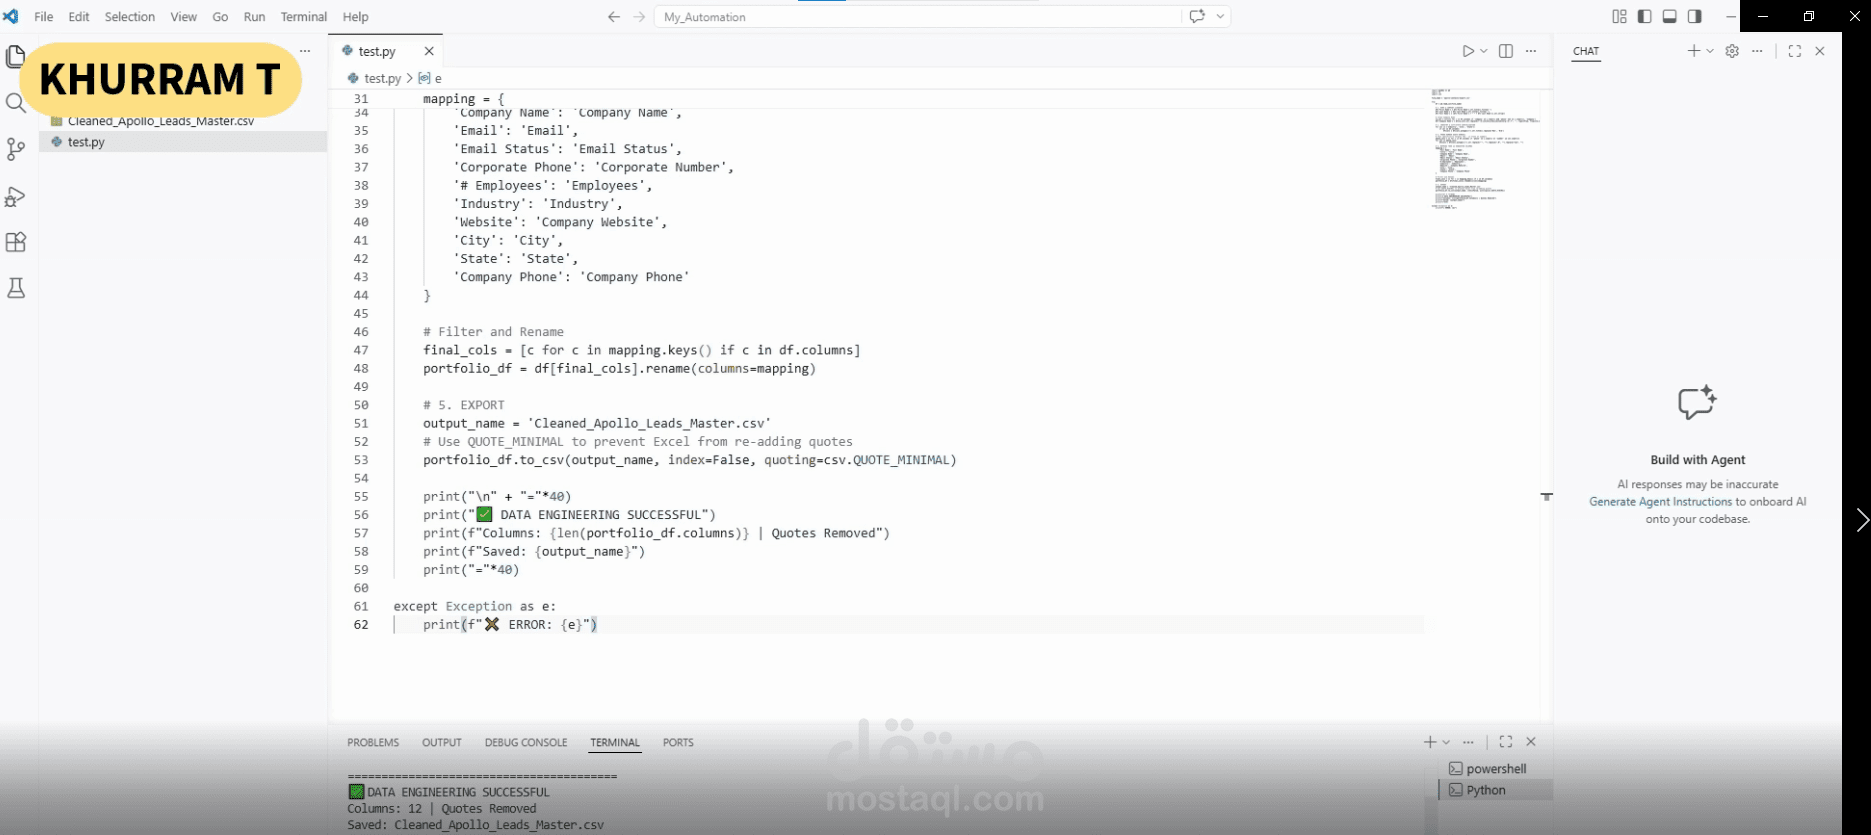Open the Selection menu
This screenshot has width=1871, height=835.
point(130,17)
